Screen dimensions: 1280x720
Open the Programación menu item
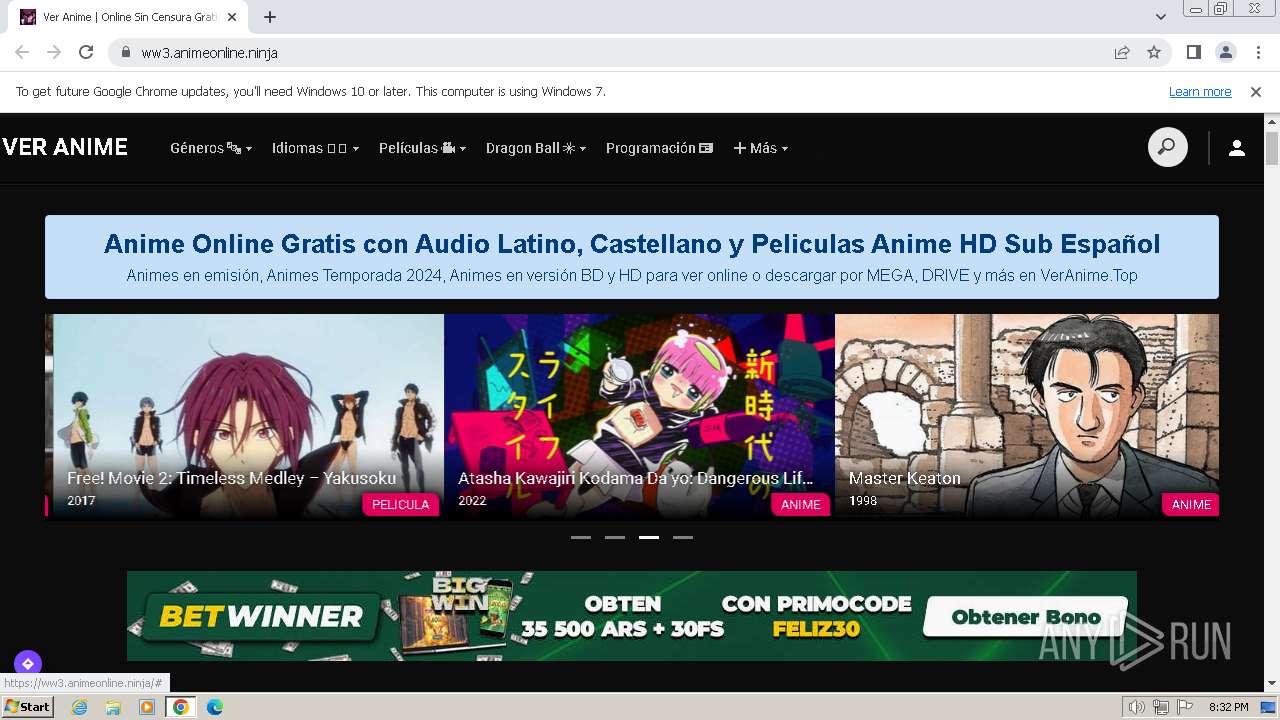659,148
